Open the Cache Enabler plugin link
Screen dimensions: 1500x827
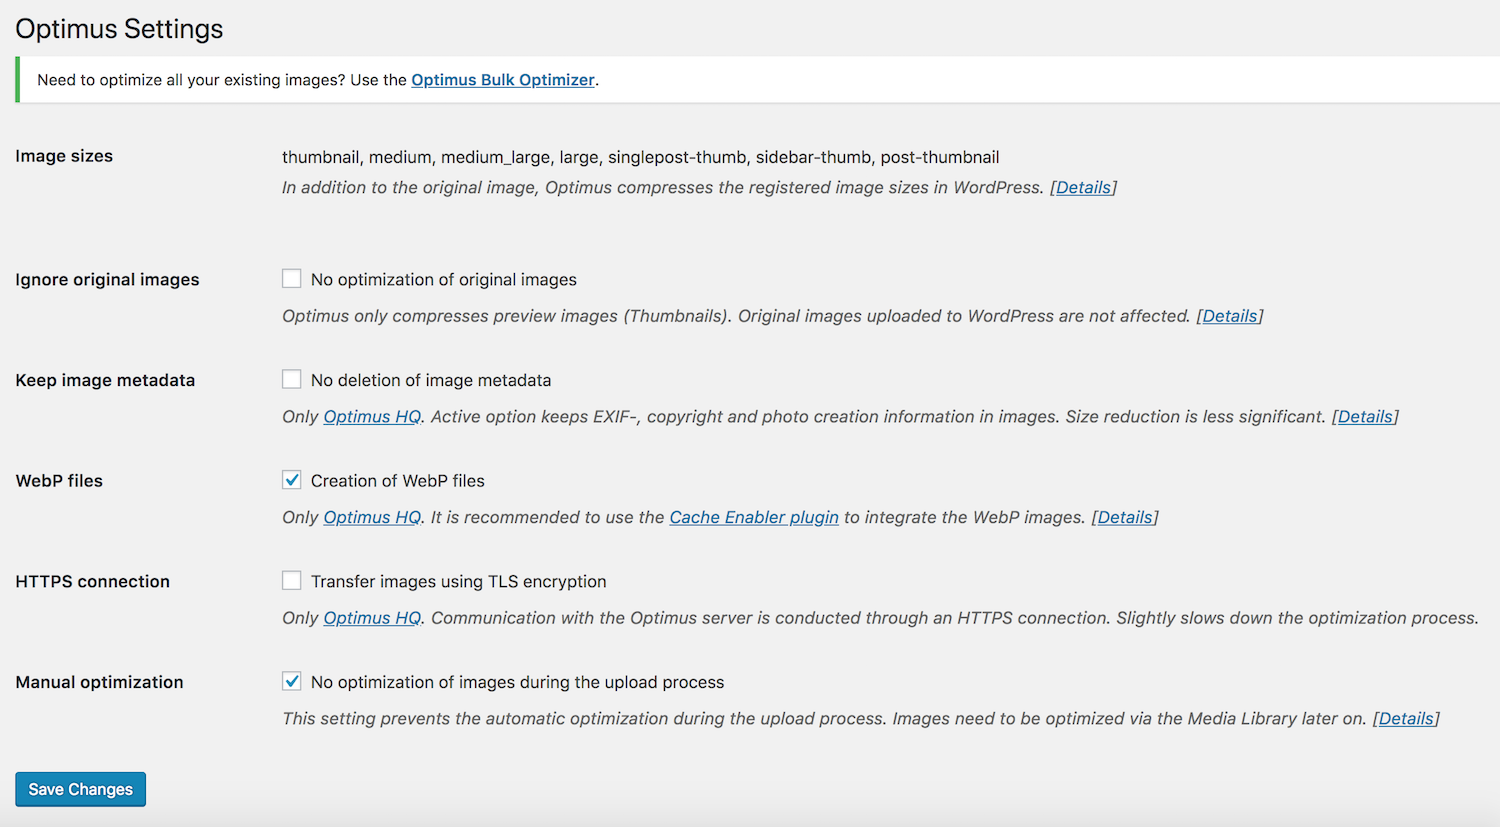[x=754, y=517]
